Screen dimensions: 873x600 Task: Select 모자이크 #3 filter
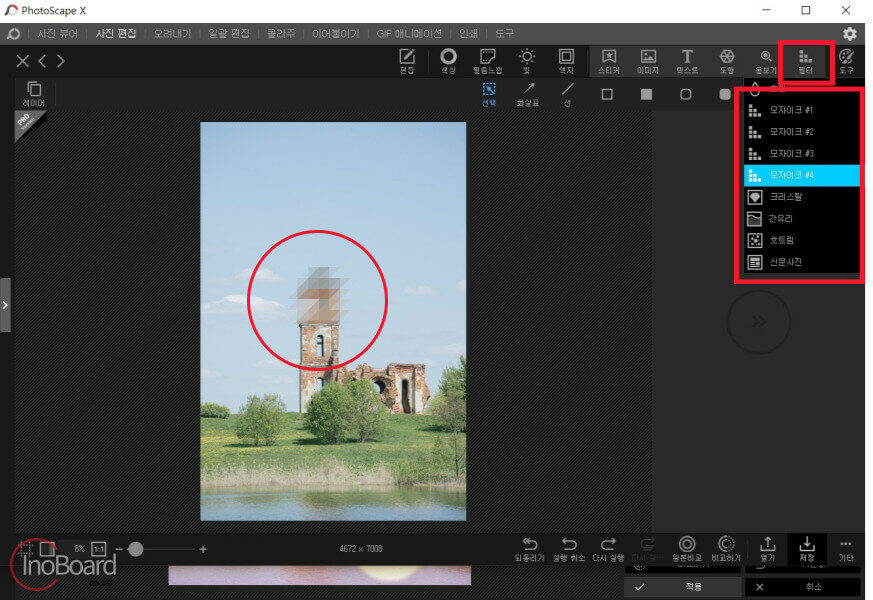[802, 154]
